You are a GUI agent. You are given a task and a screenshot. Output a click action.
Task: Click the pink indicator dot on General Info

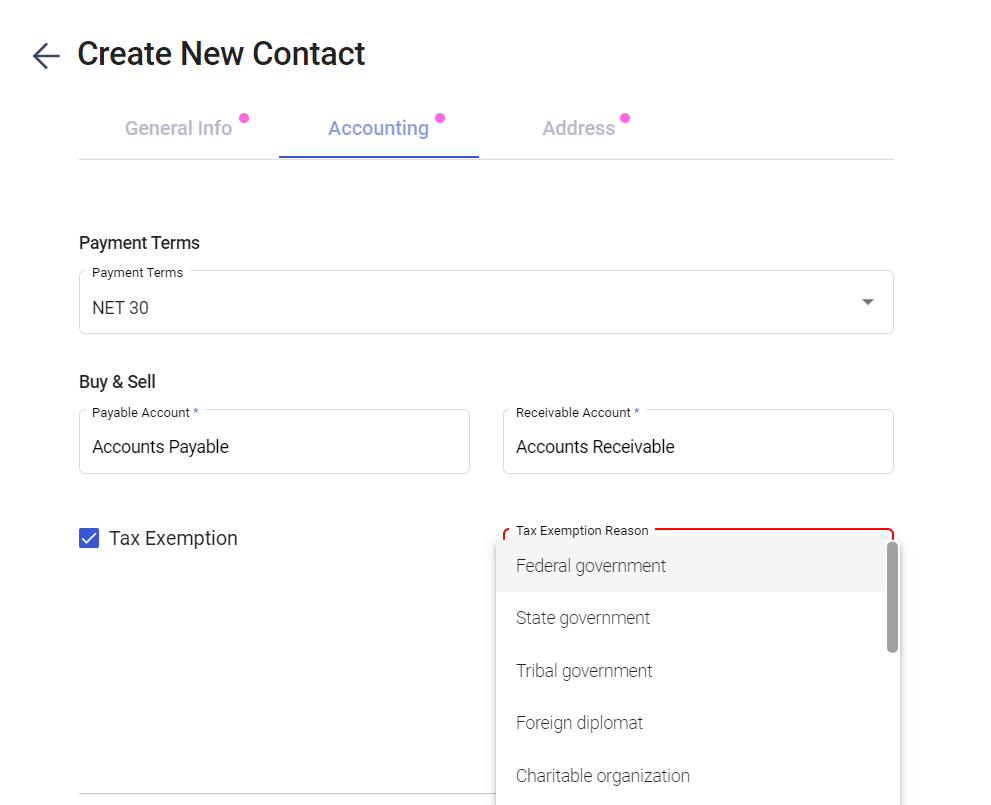click(x=244, y=118)
